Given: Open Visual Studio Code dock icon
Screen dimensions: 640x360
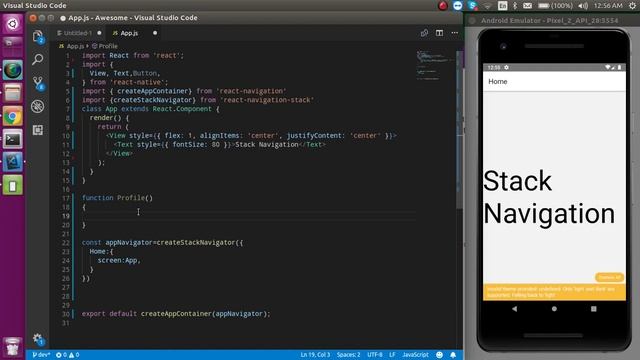Looking at the screenshot, I should tap(13, 162).
